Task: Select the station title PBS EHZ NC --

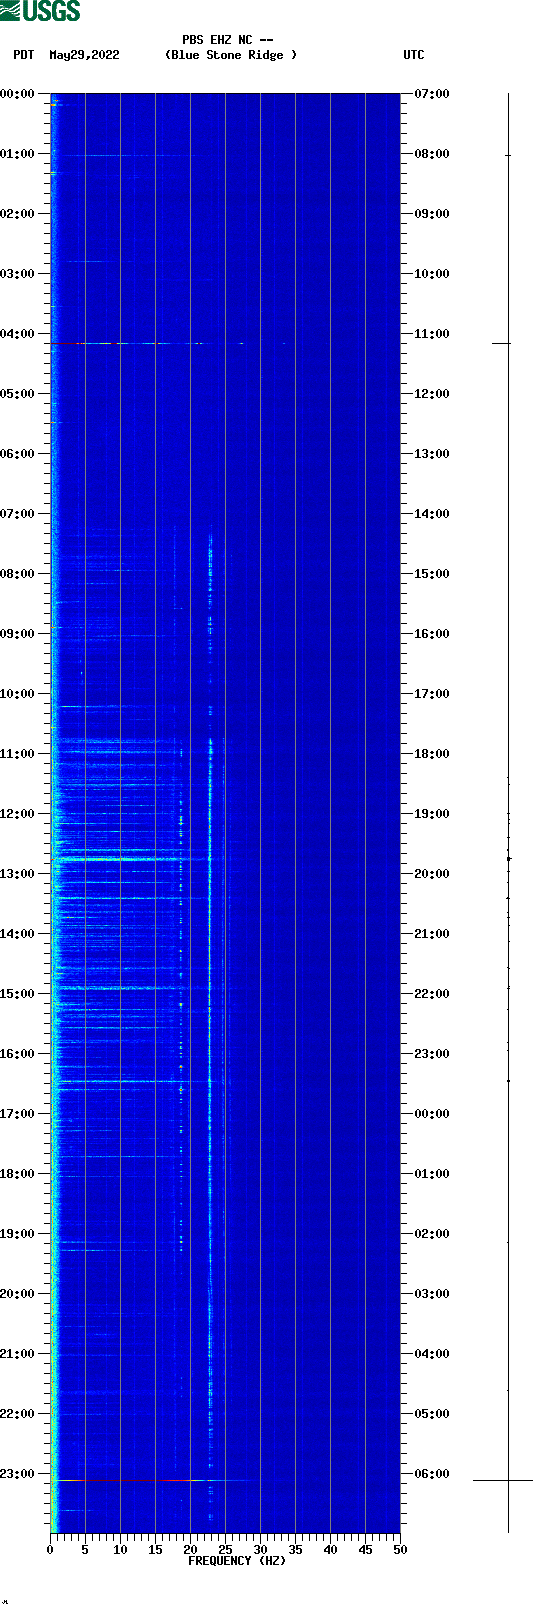Action: (228, 40)
